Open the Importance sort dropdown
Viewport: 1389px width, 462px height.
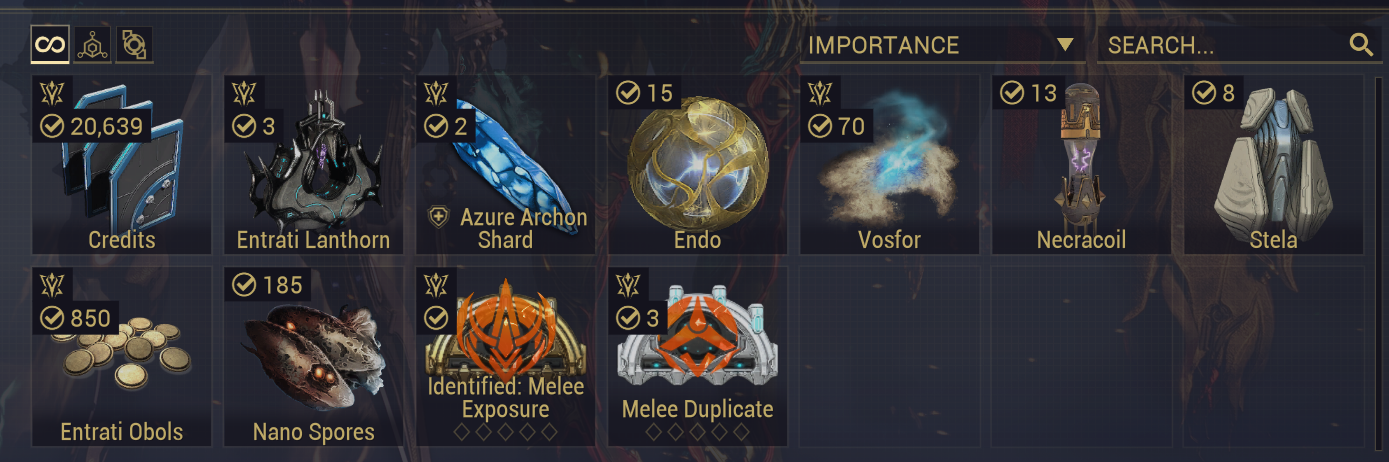click(941, 45)
